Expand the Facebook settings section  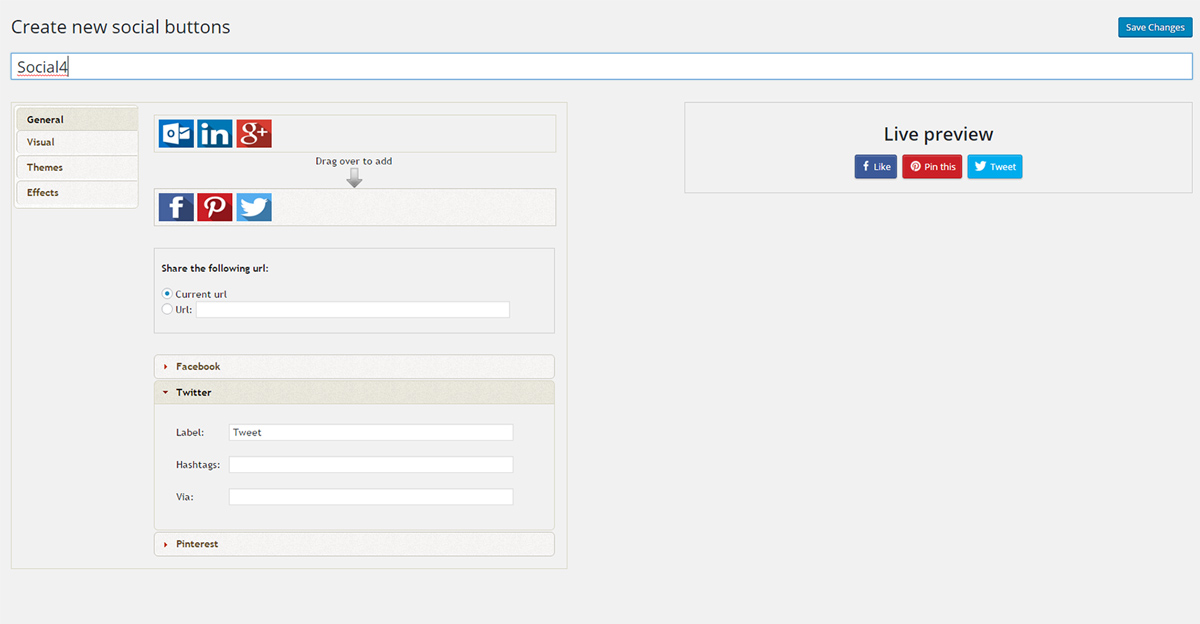coord(354,367)
